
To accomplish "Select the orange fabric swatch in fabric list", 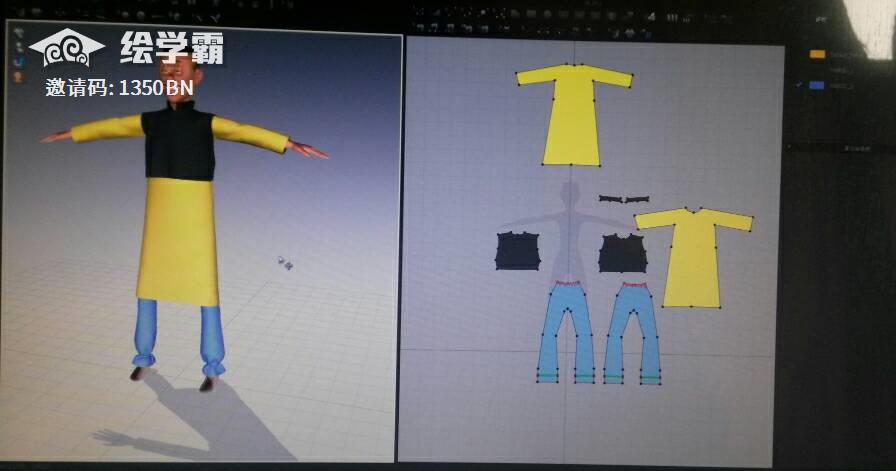I will click(x=817, y=54).
